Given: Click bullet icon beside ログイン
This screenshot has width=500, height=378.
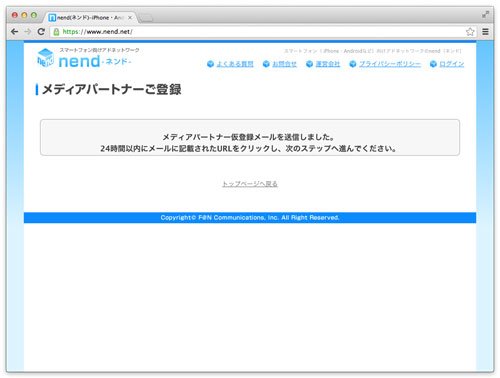Looking at the screenshot, I should pyautogui.click(x=433, y=64).
